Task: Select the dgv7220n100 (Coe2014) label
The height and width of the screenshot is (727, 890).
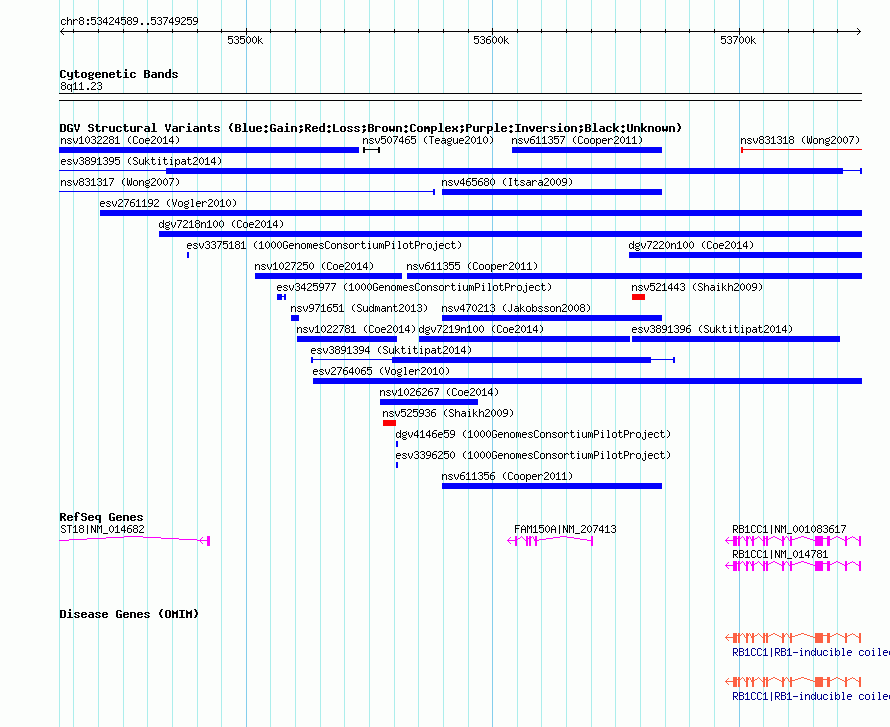Action: point(691,245)
